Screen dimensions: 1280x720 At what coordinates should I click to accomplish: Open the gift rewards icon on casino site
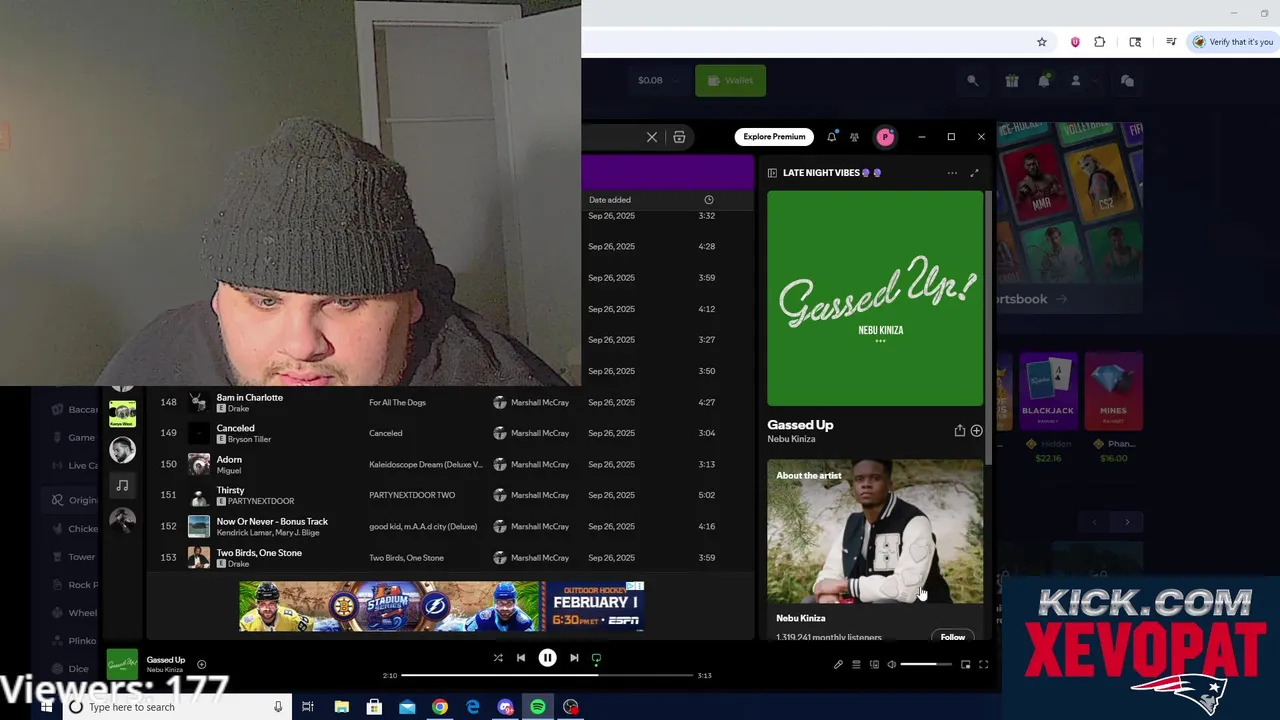[x=1012, y=81]
